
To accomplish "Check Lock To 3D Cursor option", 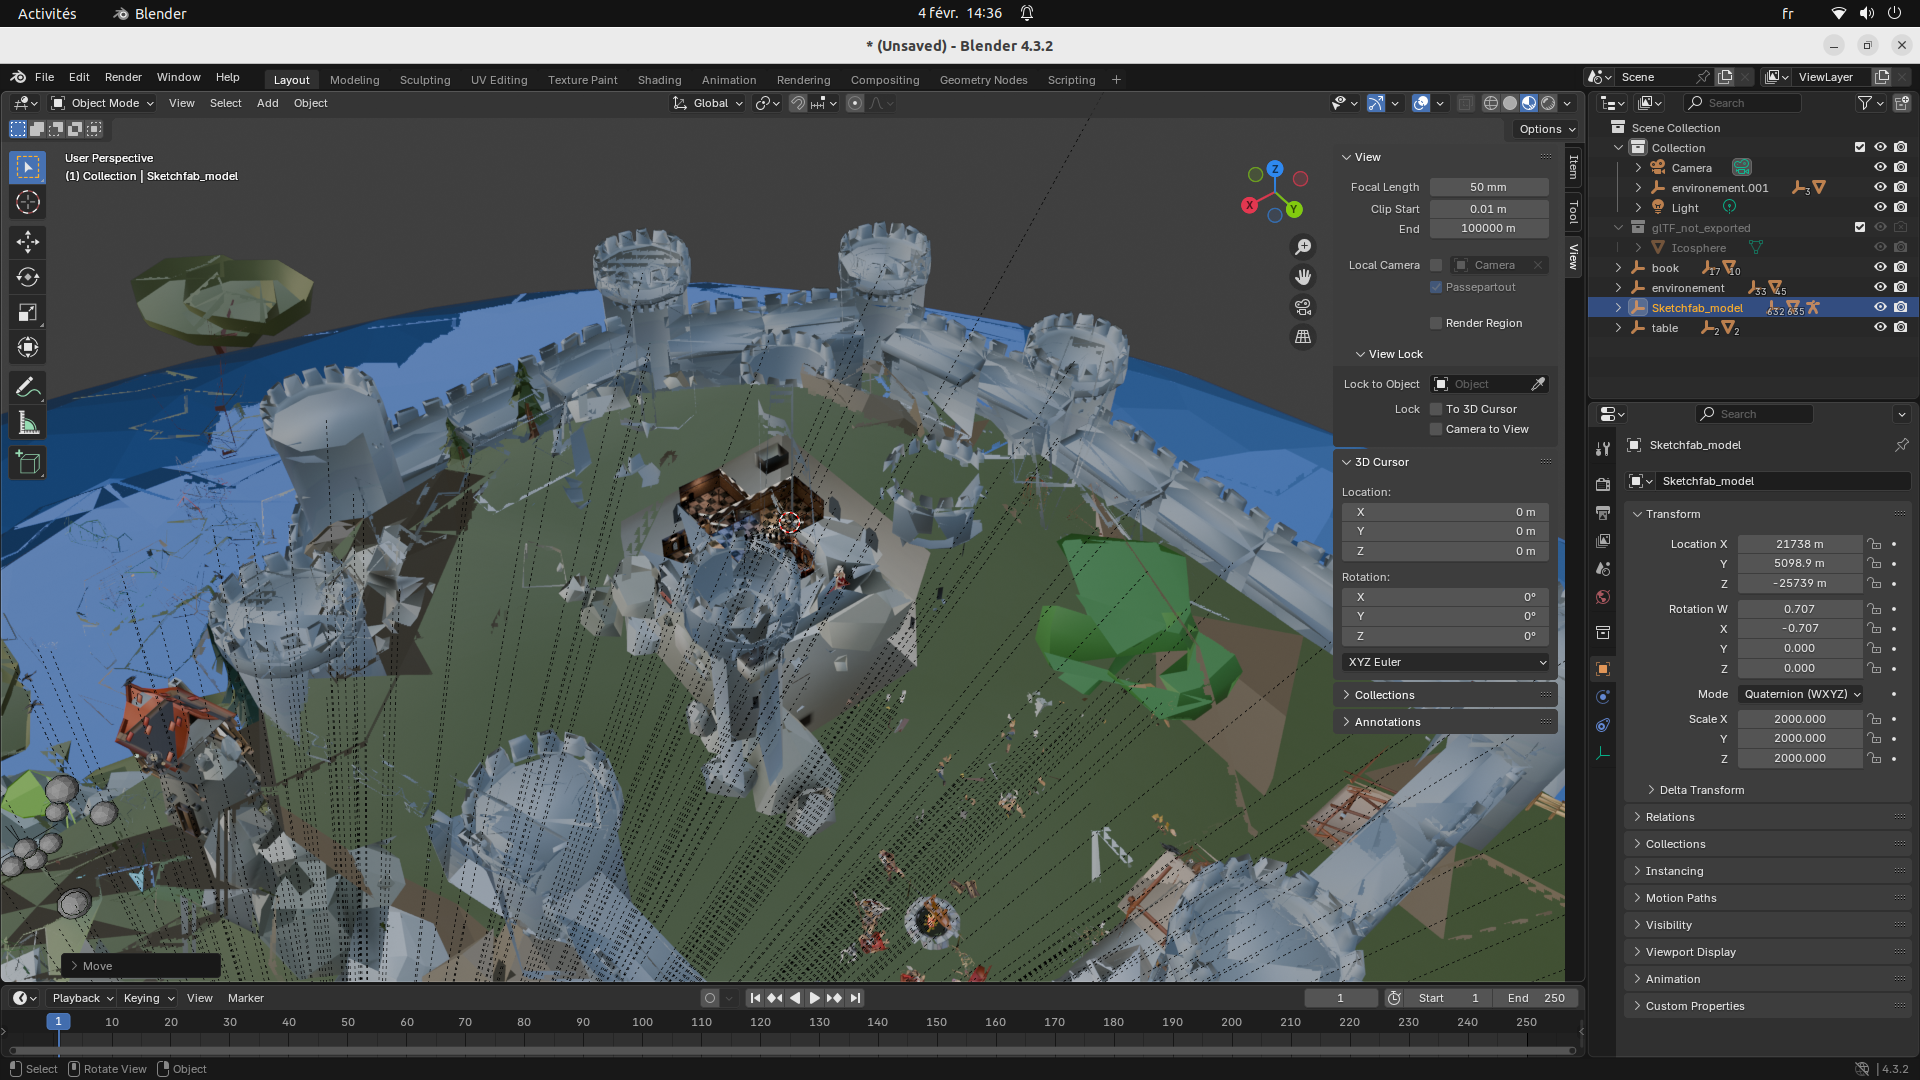I will [1436, 409].
